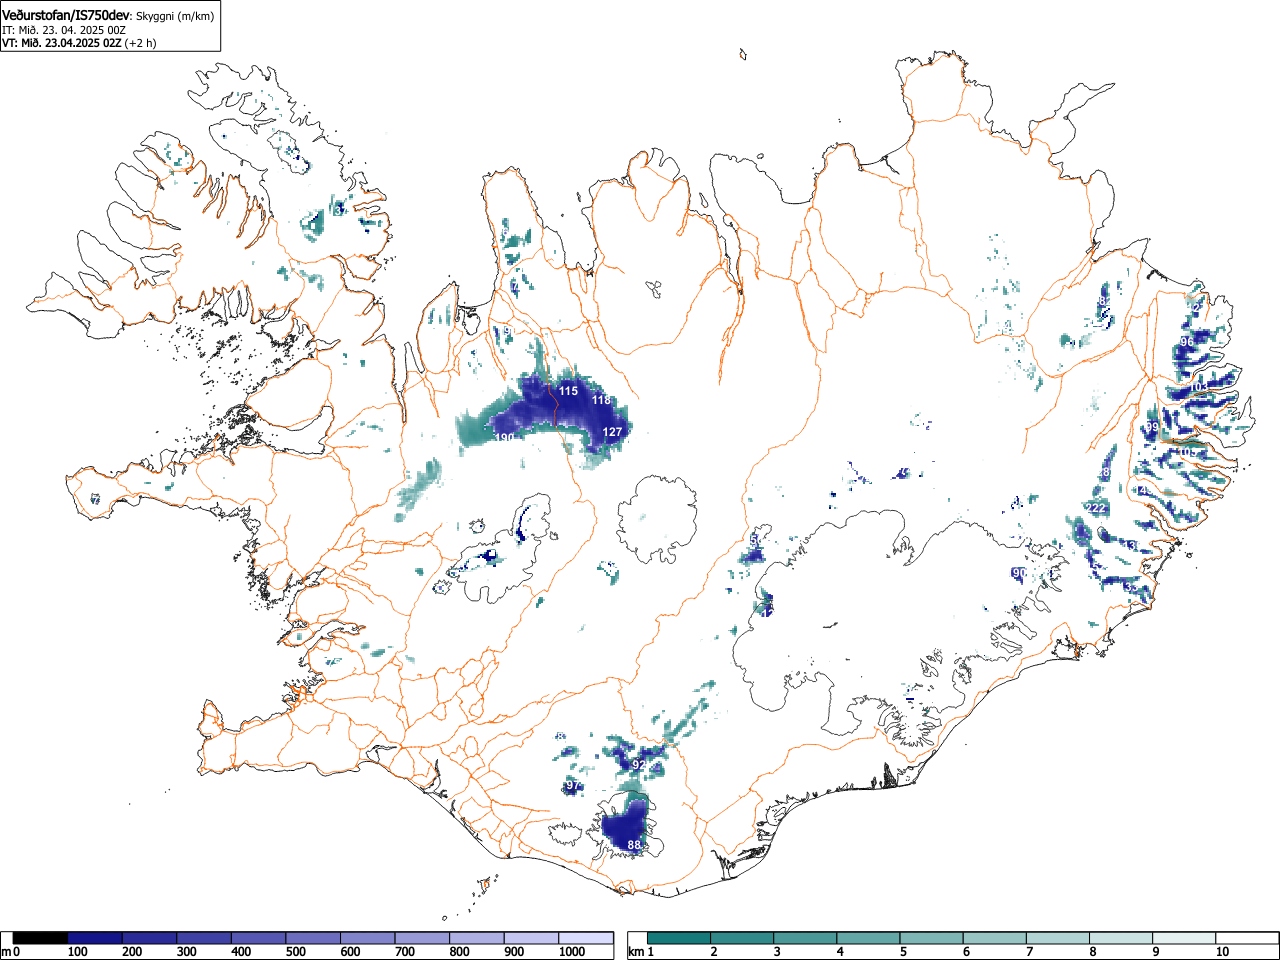Pick the 800–900 m legend swatch
This screenshot has height=960, width=1280.
click(x=477, y=938)
